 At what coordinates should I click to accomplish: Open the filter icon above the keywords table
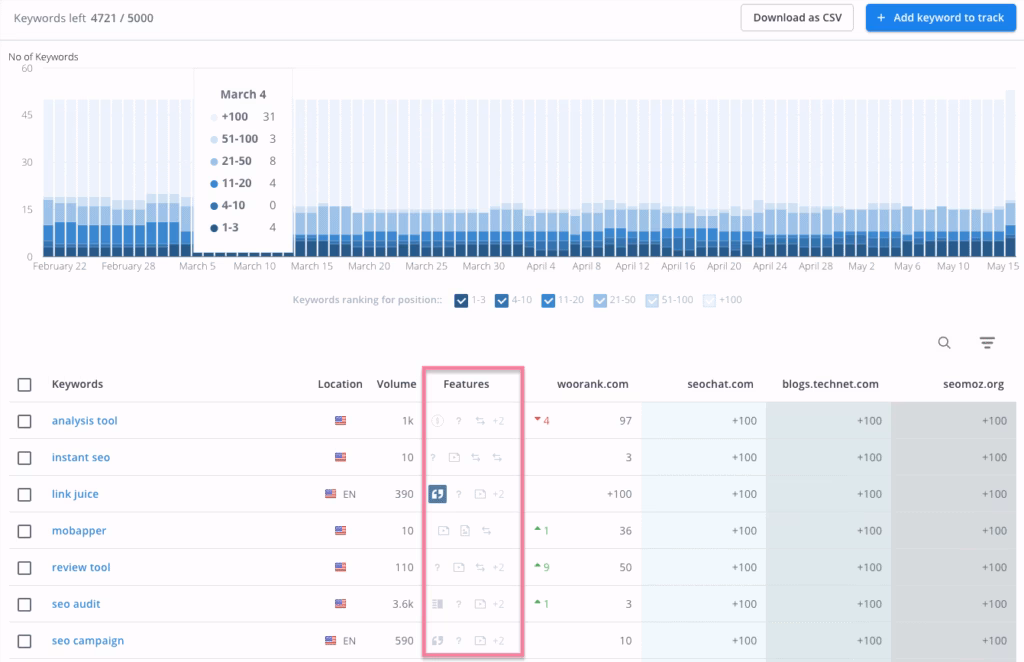[987, 342]
